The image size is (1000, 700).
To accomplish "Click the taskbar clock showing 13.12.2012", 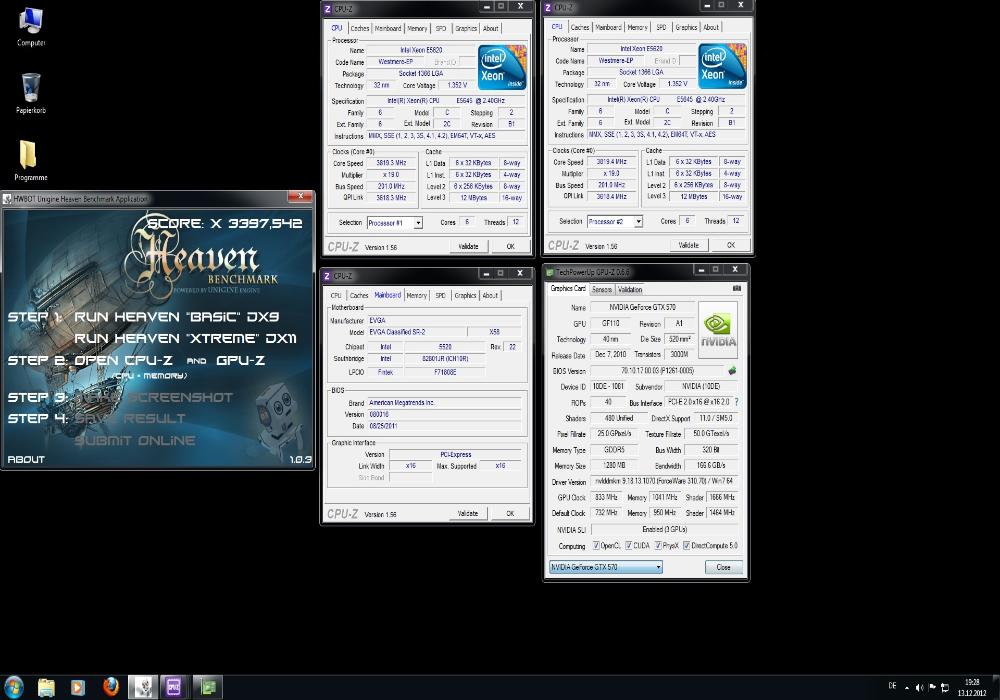I will pos(971,687).
